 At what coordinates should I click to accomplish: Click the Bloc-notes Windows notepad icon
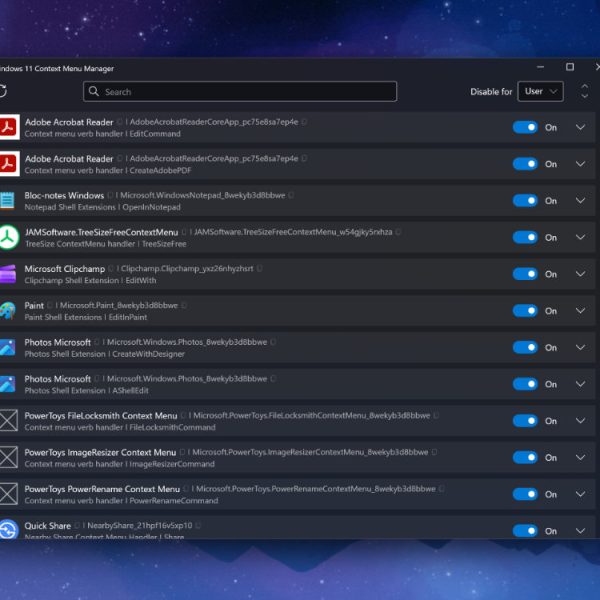click(x=7, y=201)
